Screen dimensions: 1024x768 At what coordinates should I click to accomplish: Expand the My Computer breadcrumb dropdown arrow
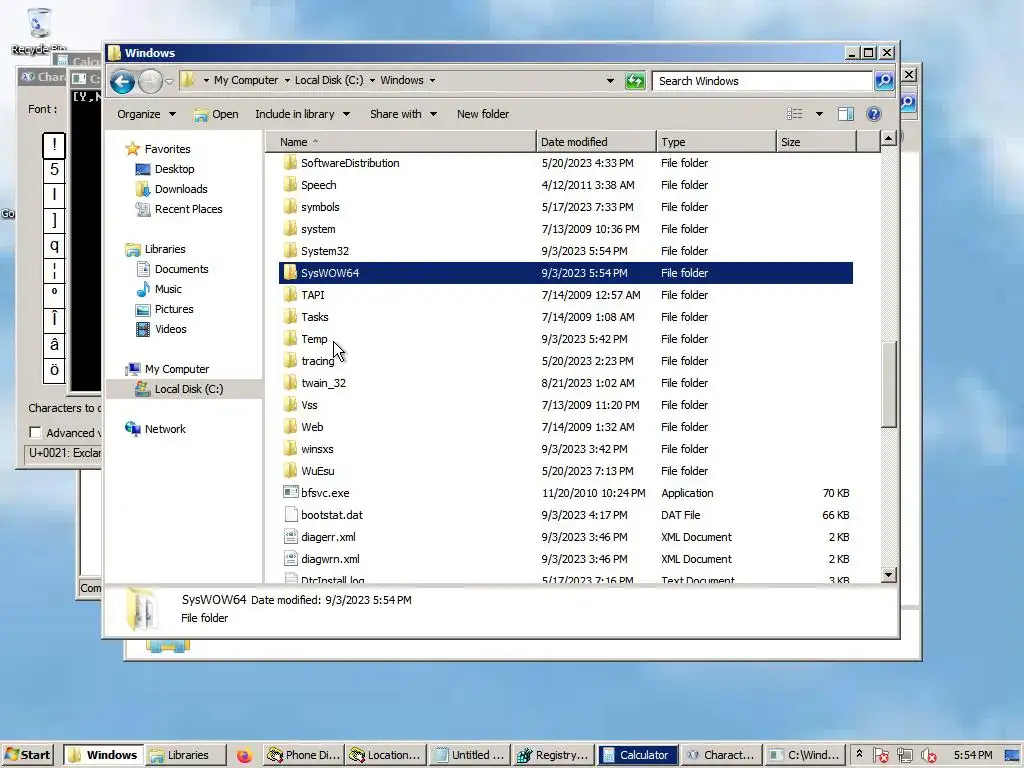point(287,80)
